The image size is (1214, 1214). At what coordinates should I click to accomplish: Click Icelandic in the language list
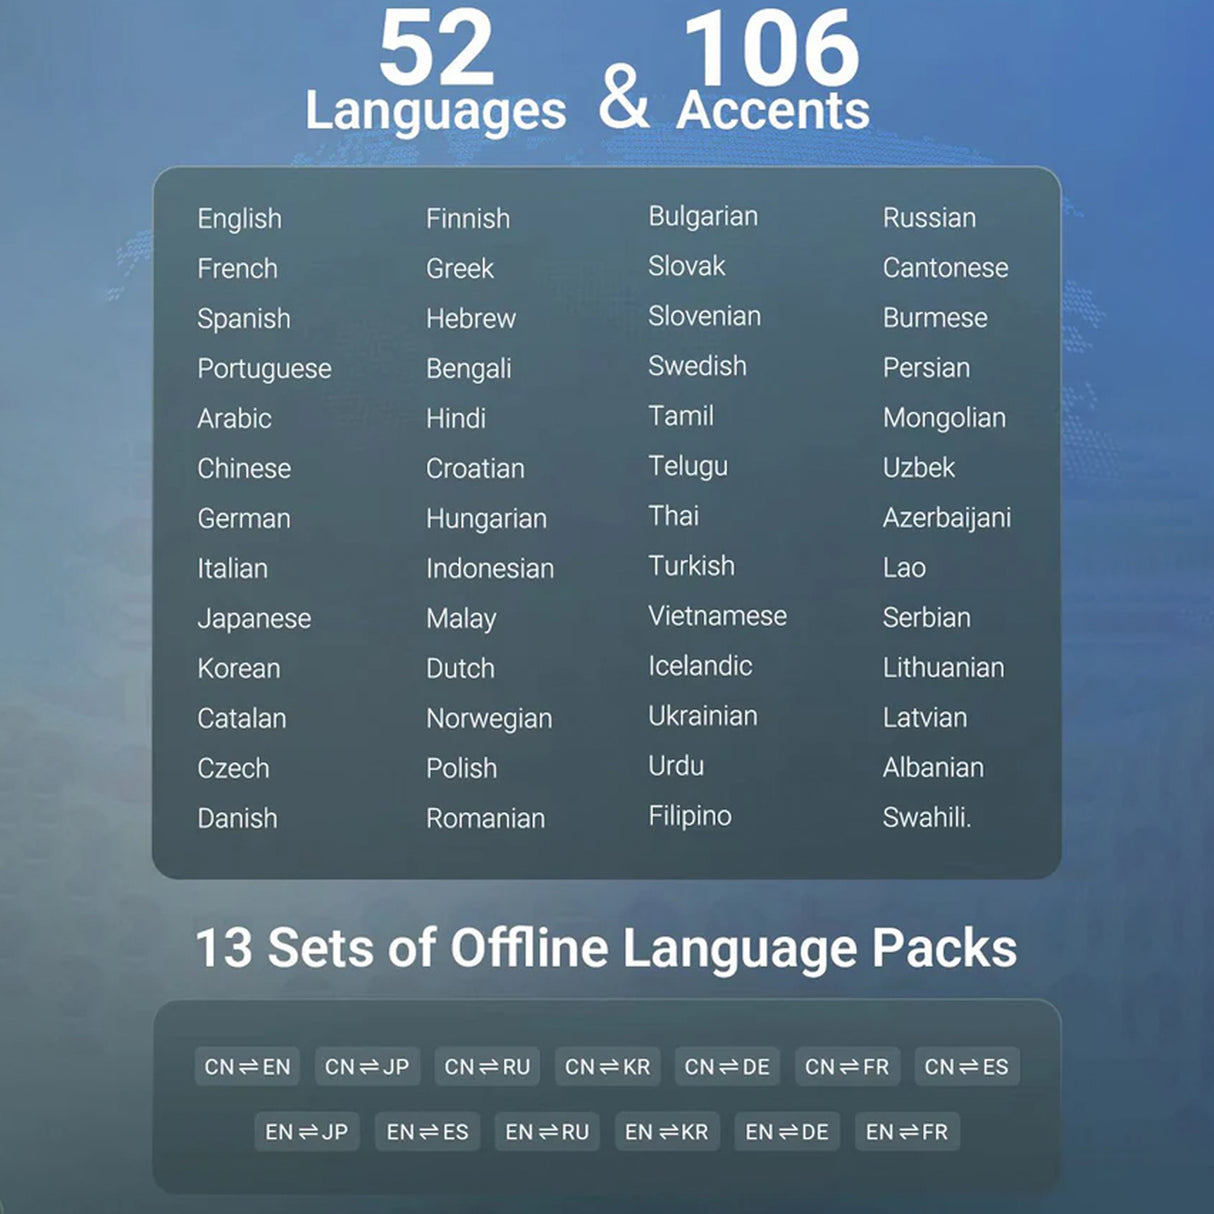point(700,666)
